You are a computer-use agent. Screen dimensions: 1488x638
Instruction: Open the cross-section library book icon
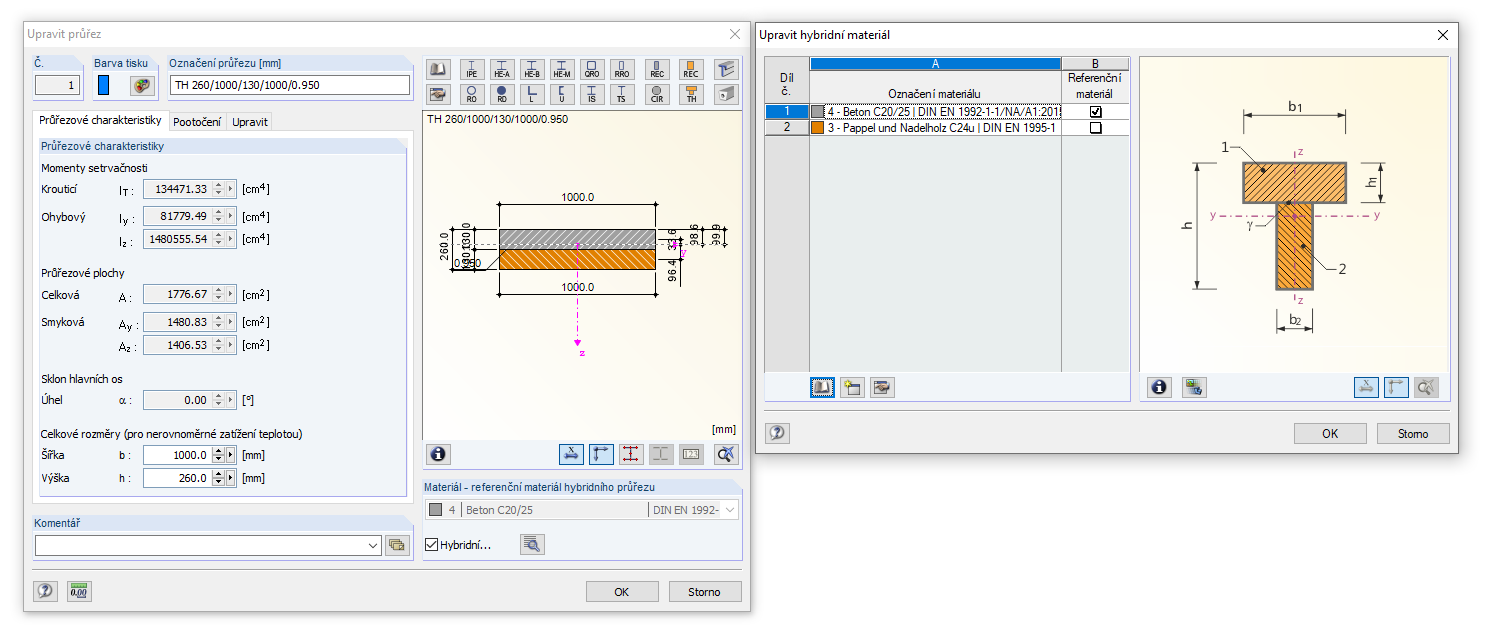(x=437, y=69)
